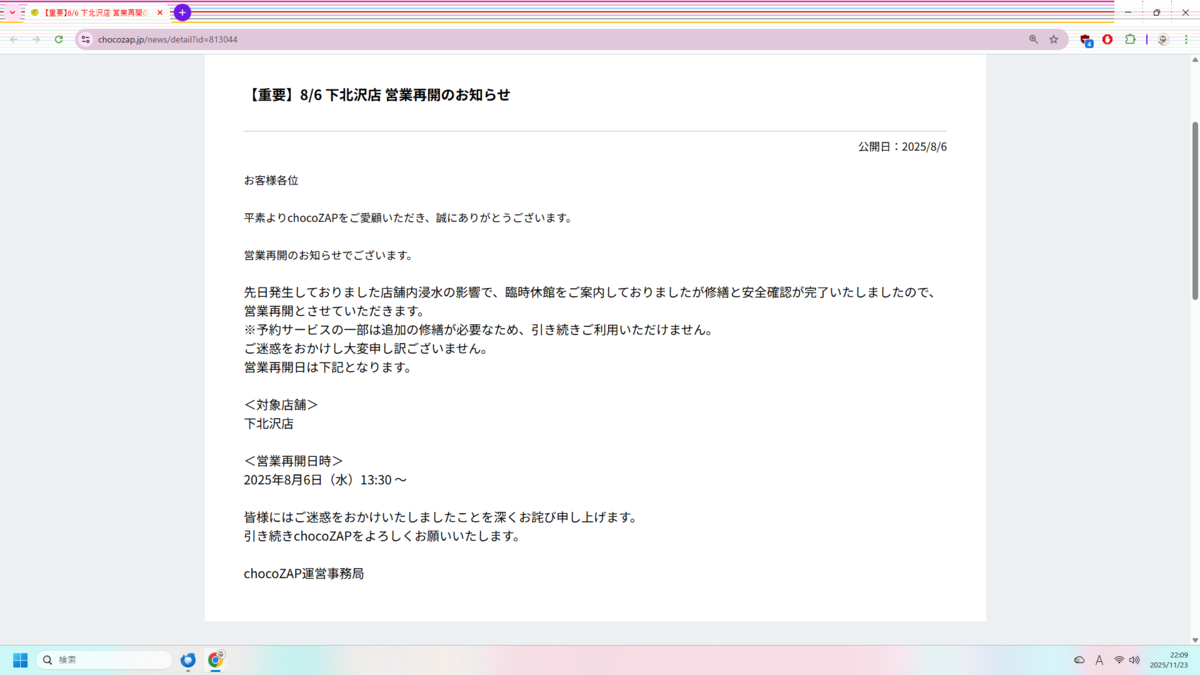
Task: View site information icon in address bar
Action: point(86,39)
